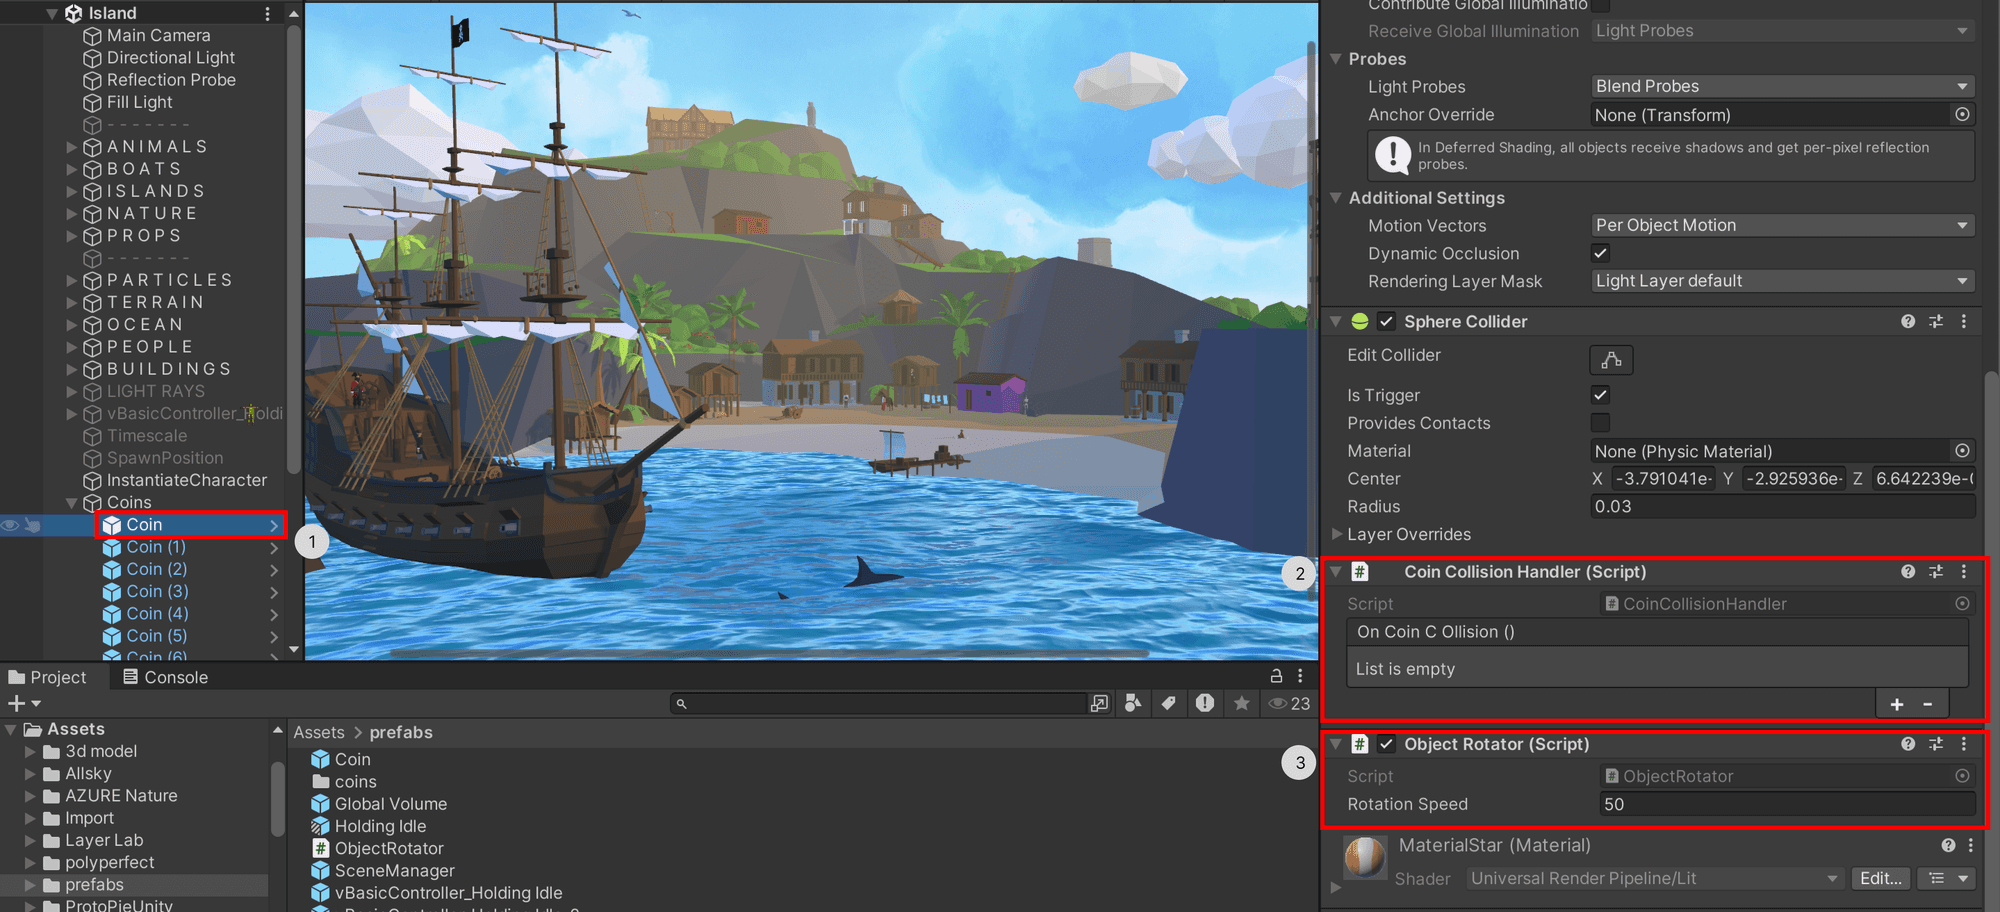Click search by import log icon
This screenshot has width=2000, height=912.
tap(1205, 704)
